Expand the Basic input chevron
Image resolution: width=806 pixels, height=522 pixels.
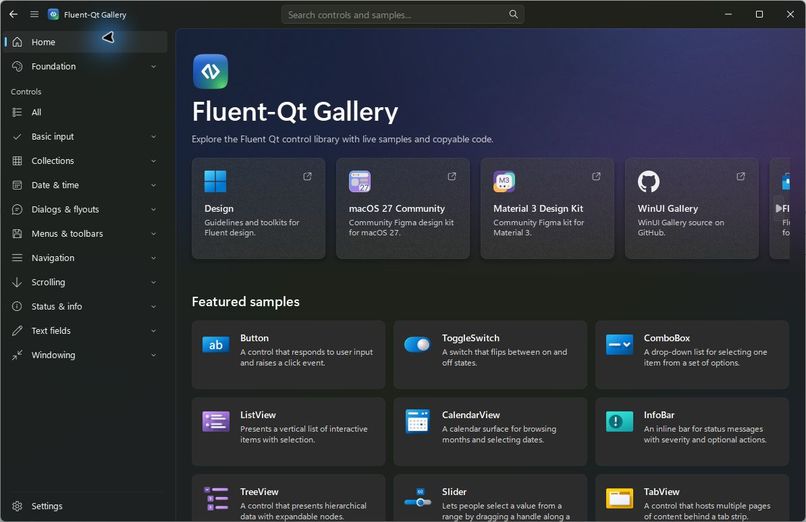click(x=154, y=137)
